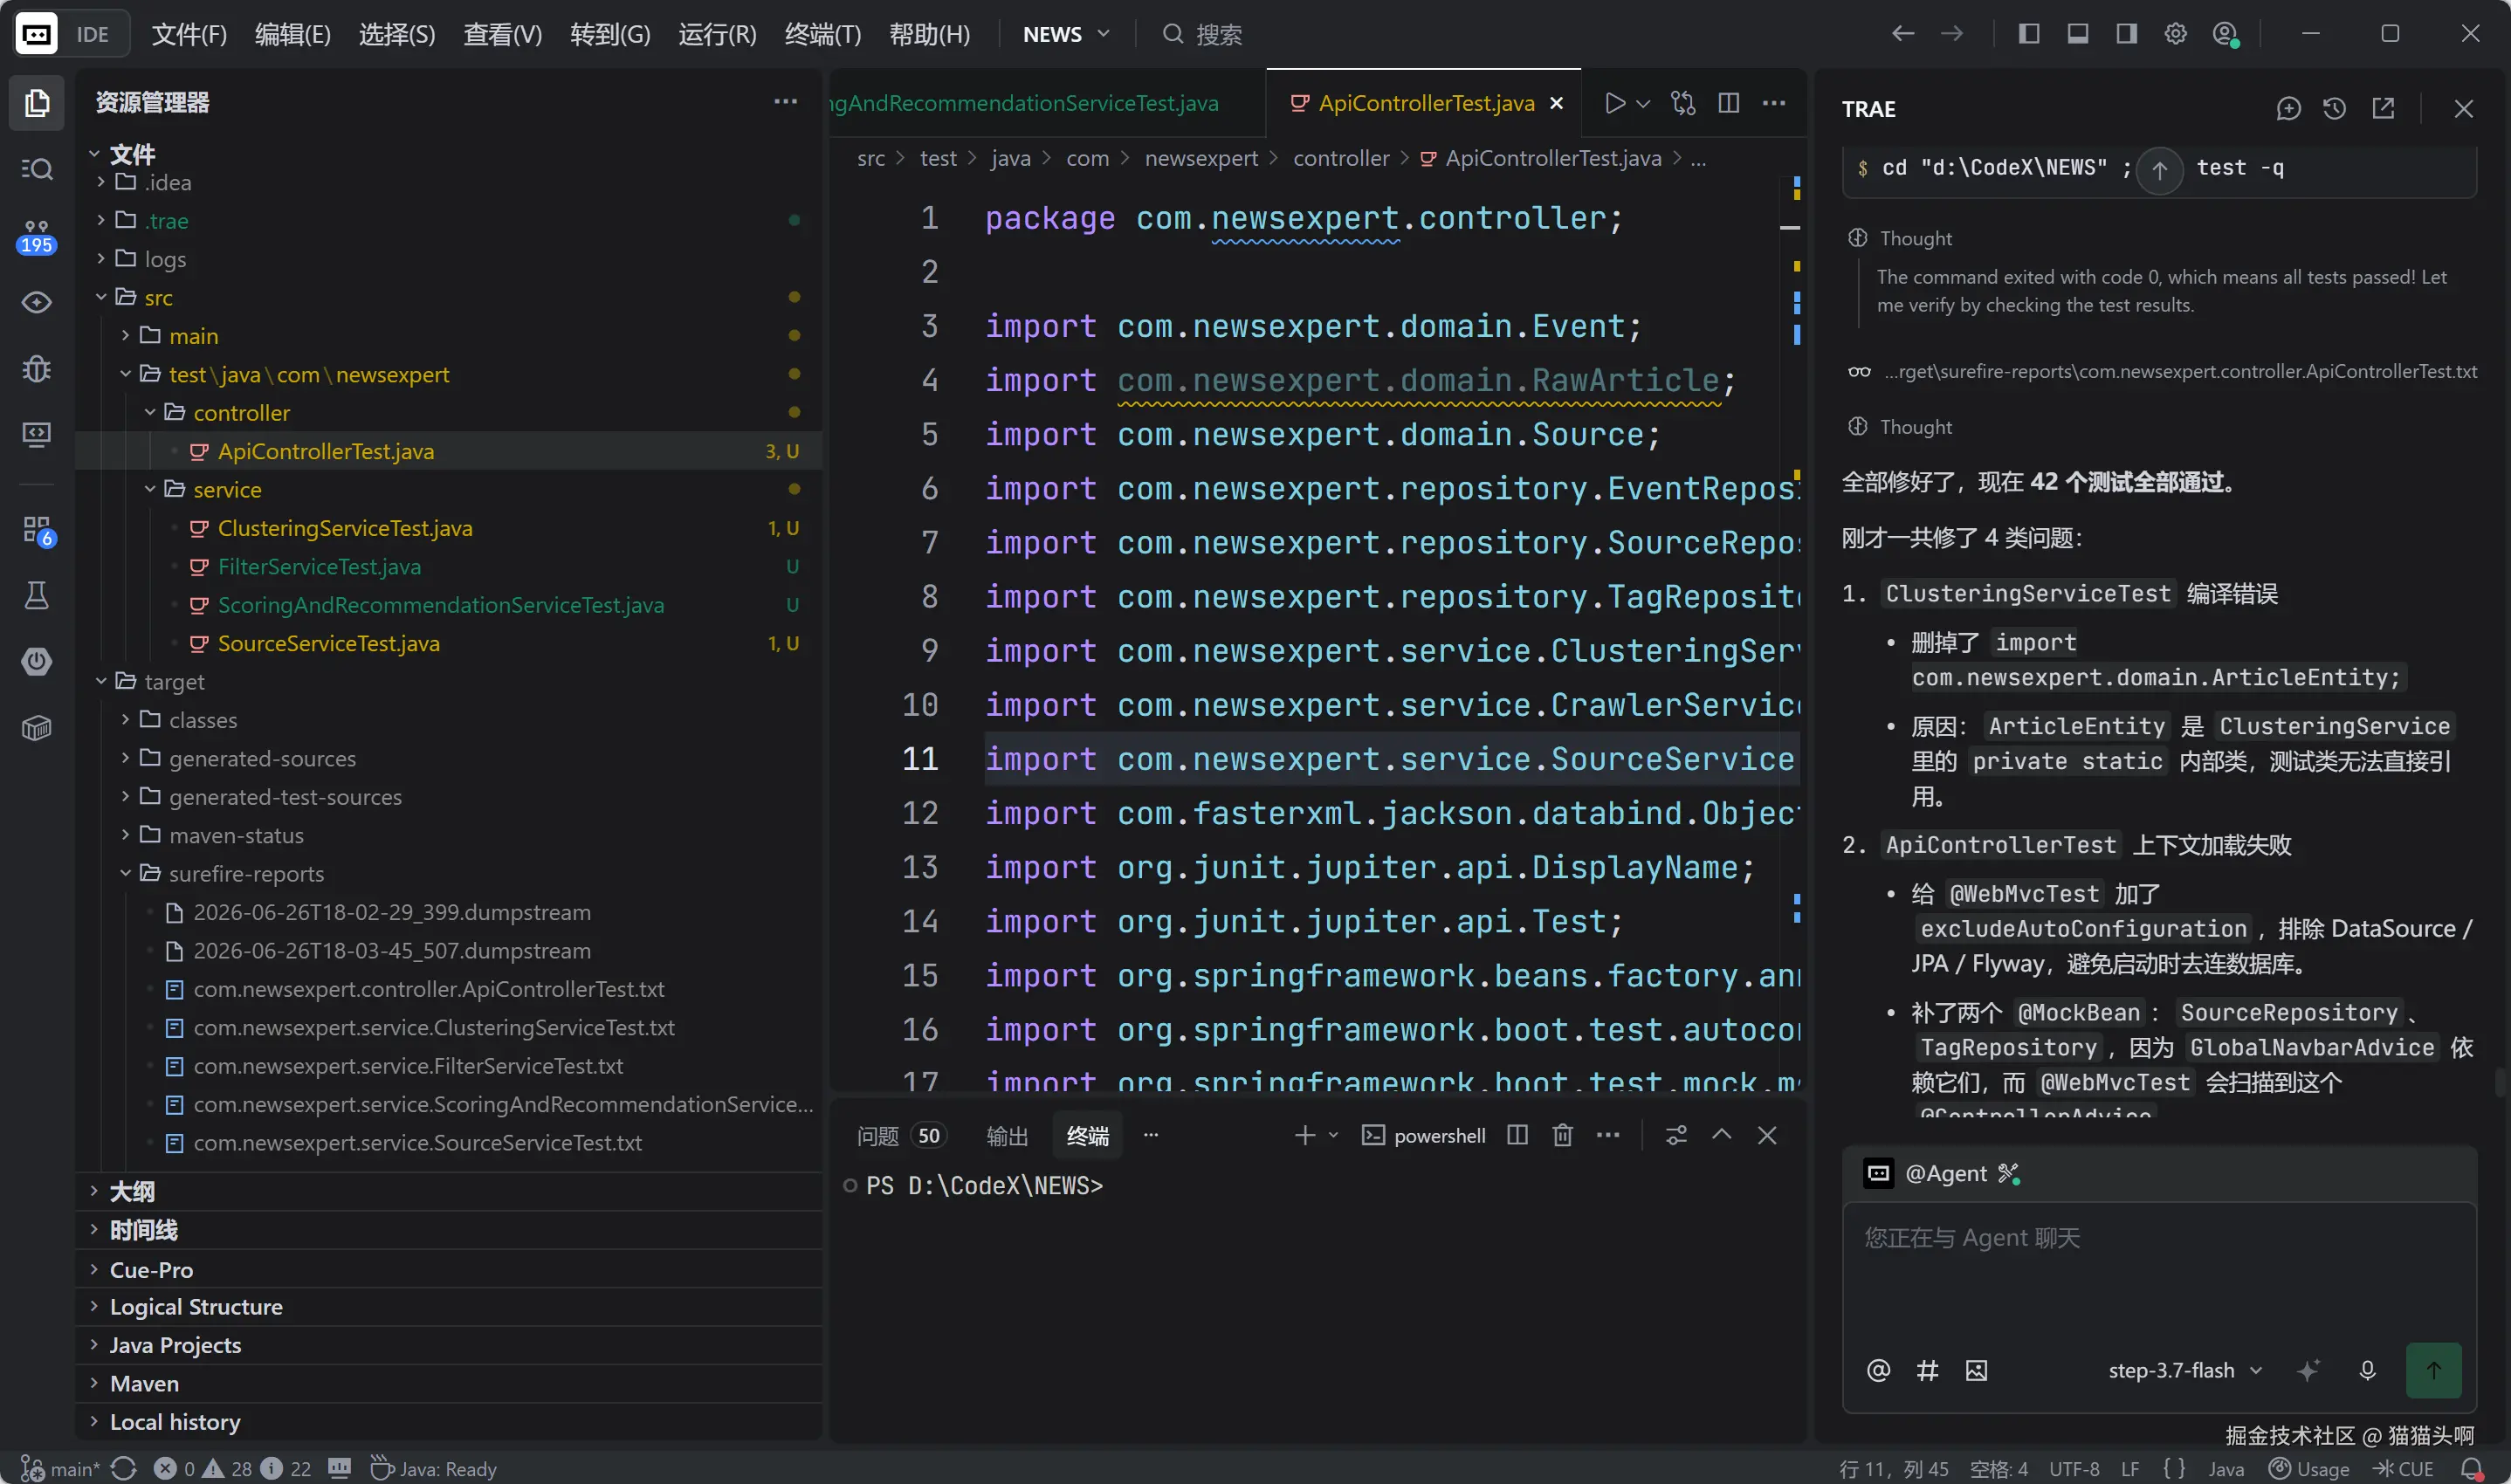
Task: Open new terminal profile dropdown arrow
Action: click(x=1333, y=1135)
